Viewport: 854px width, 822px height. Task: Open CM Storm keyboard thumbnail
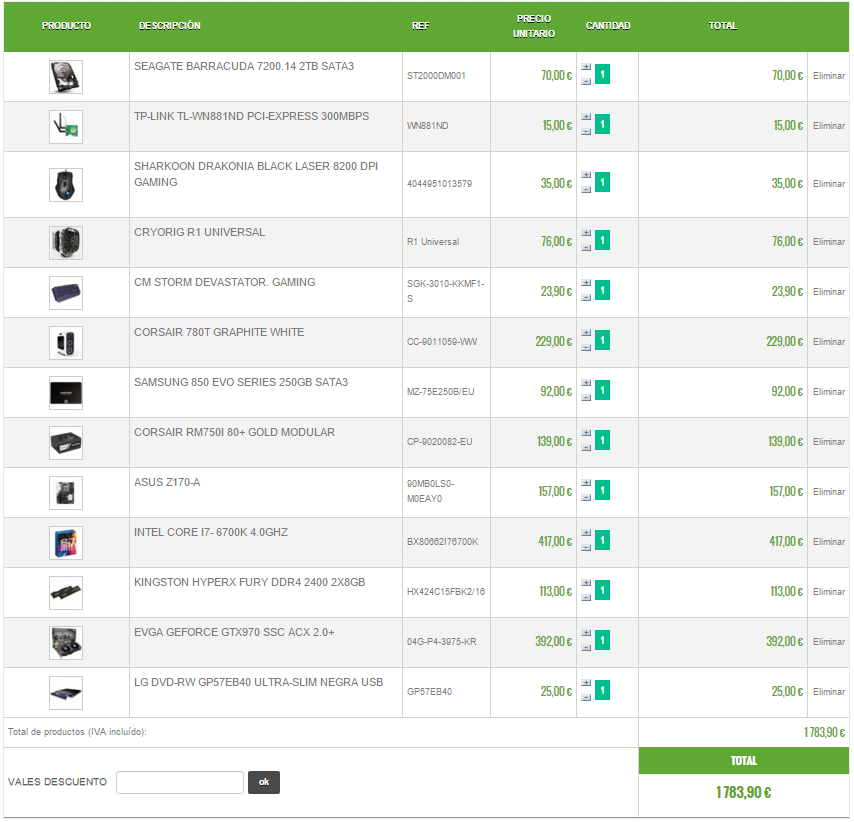coord(66,293)
